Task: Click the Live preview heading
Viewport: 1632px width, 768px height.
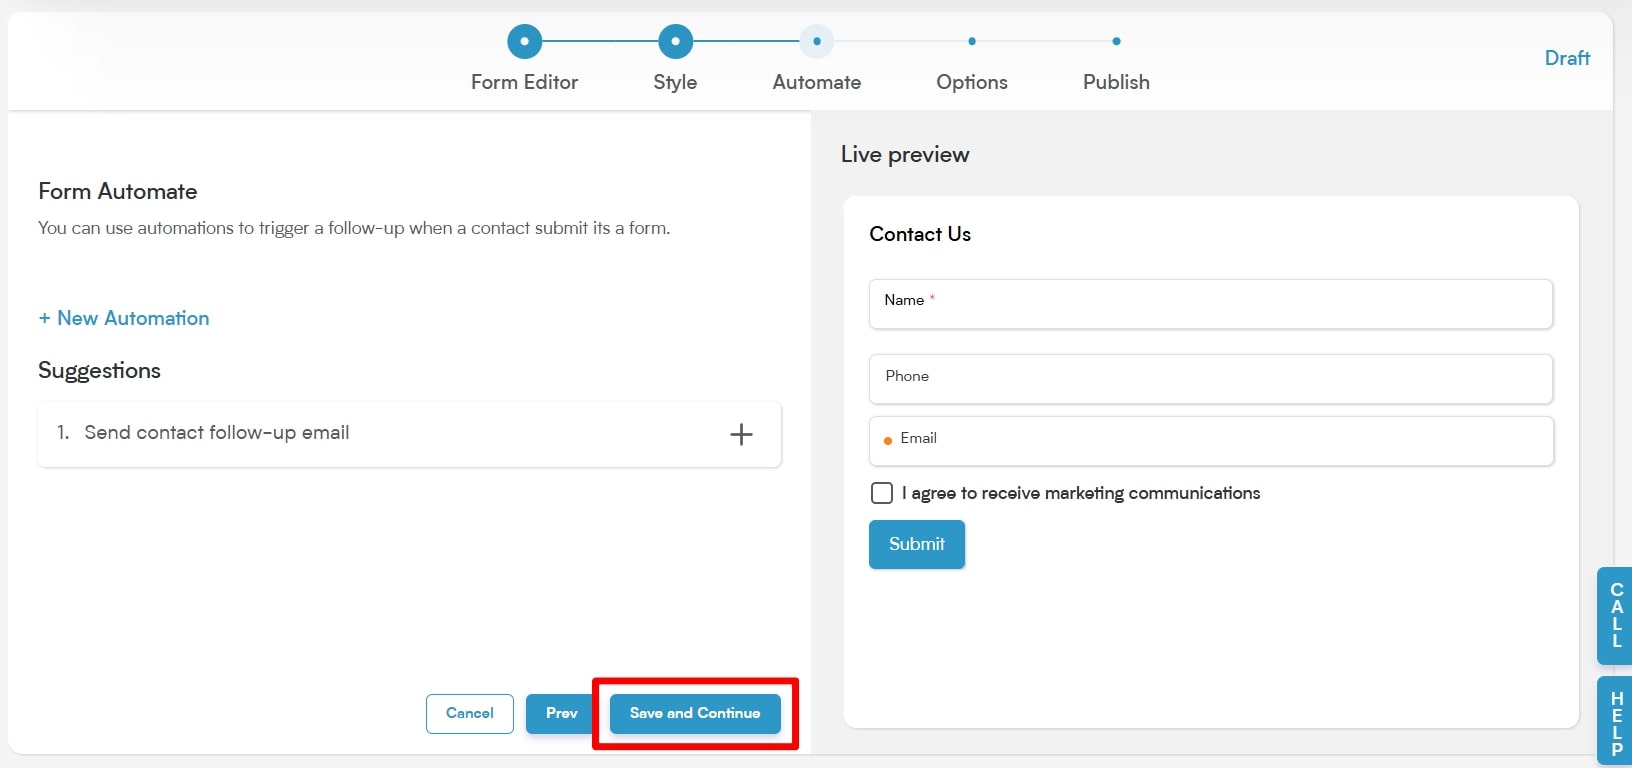Action: coord(905,154)
